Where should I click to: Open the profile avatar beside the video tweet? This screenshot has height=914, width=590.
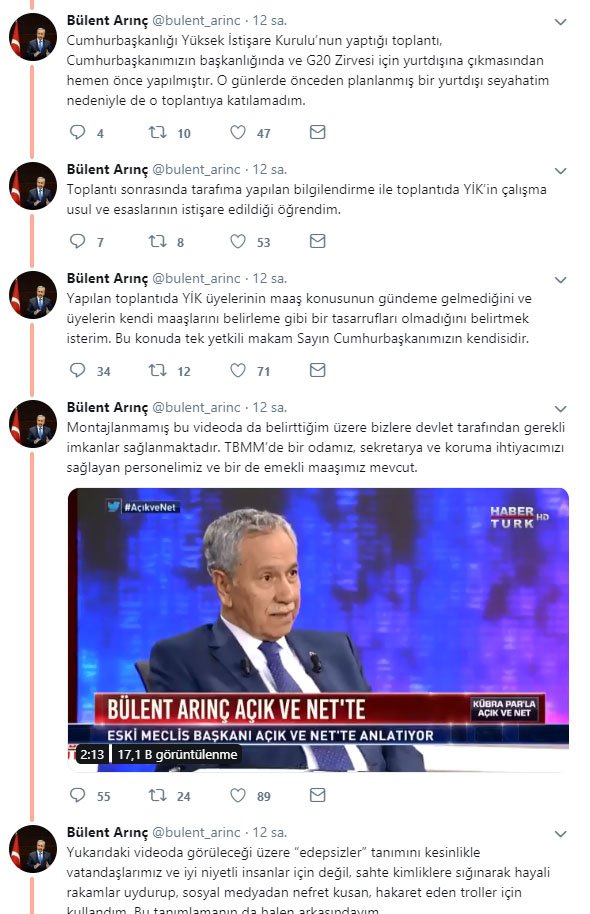(x=33, y=424)
